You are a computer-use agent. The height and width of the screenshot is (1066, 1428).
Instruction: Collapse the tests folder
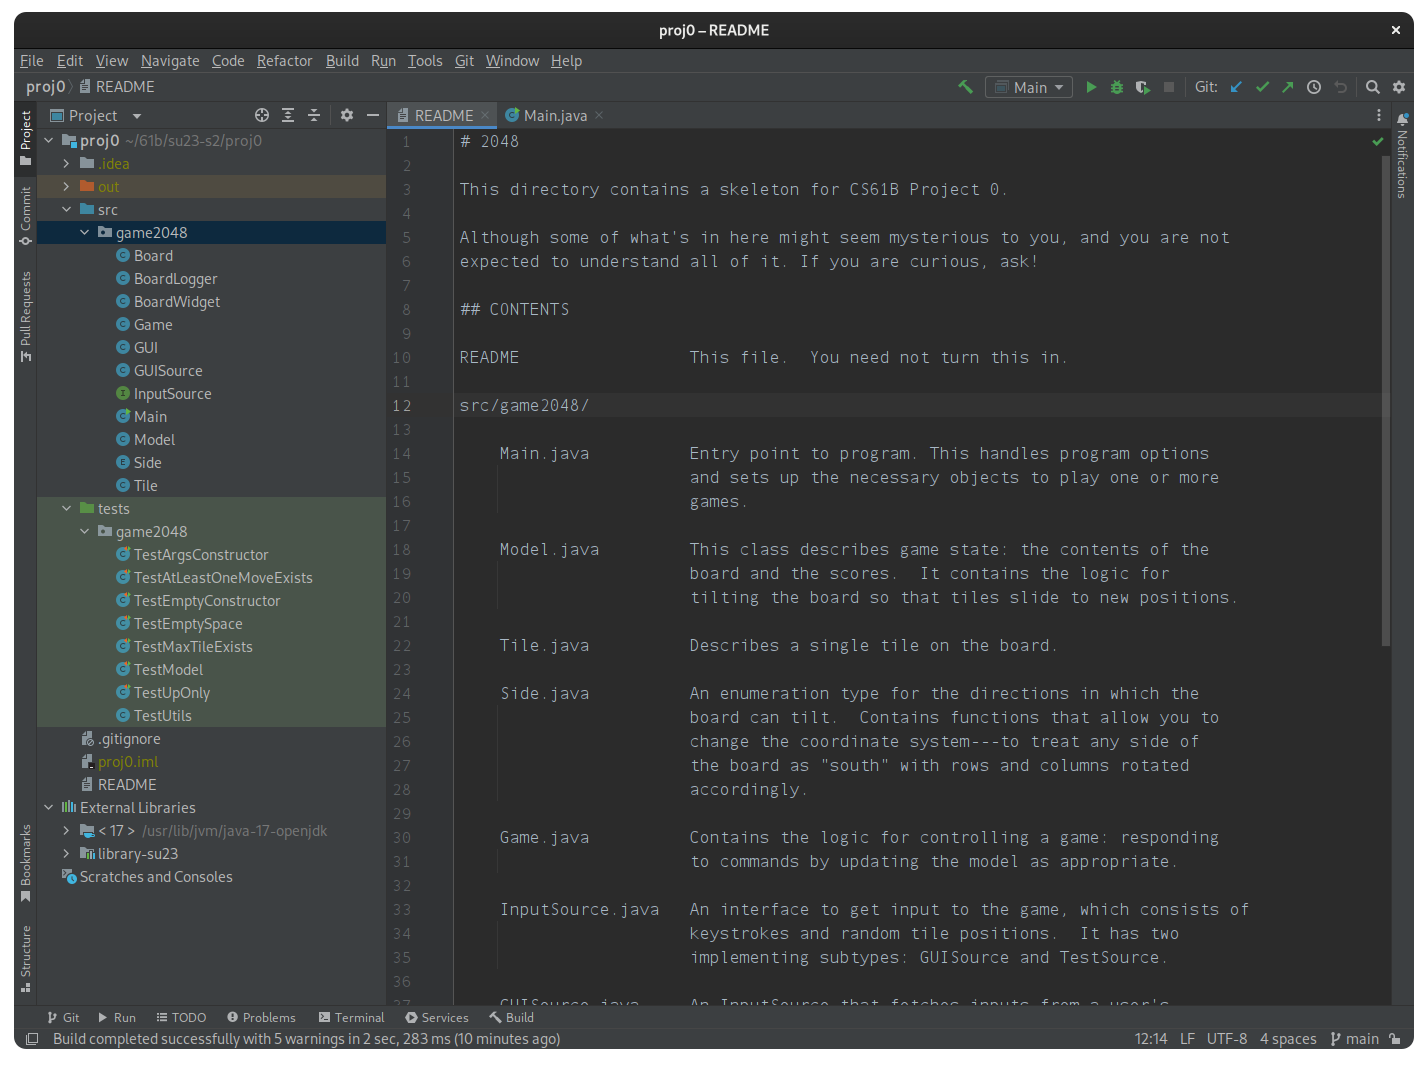pos(67,509)
